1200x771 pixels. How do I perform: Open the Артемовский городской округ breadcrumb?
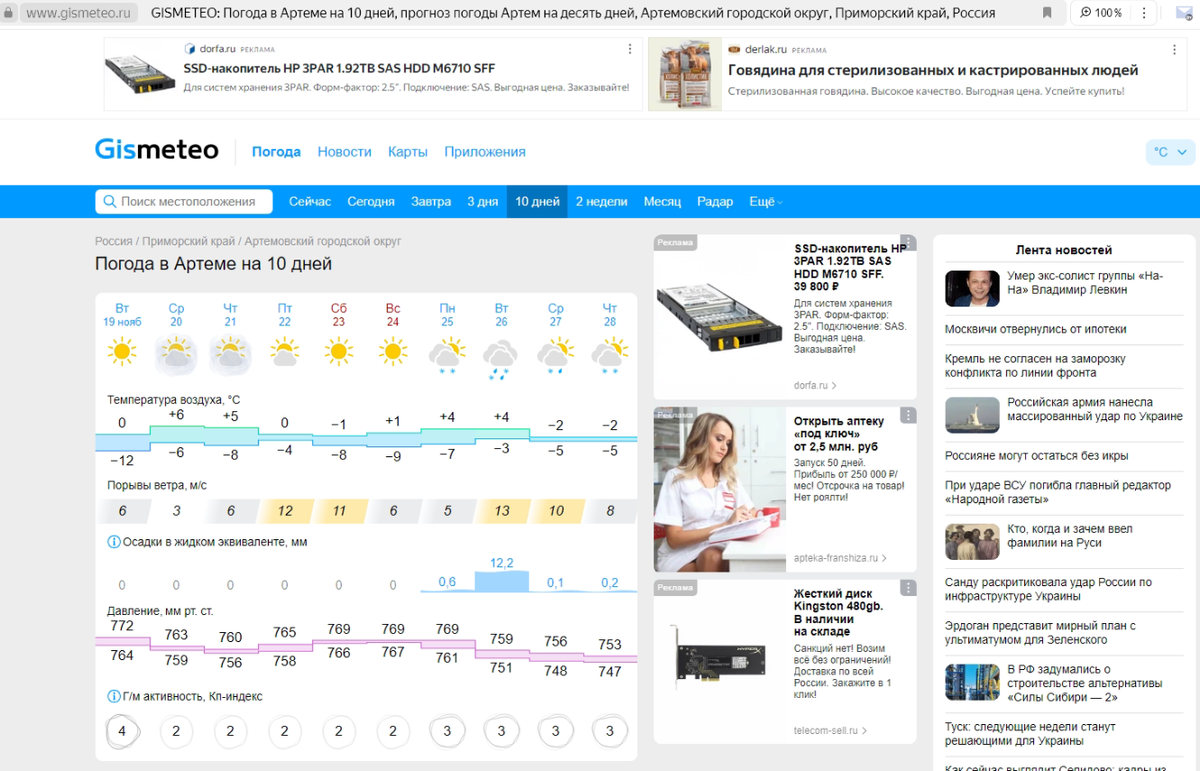323,241
